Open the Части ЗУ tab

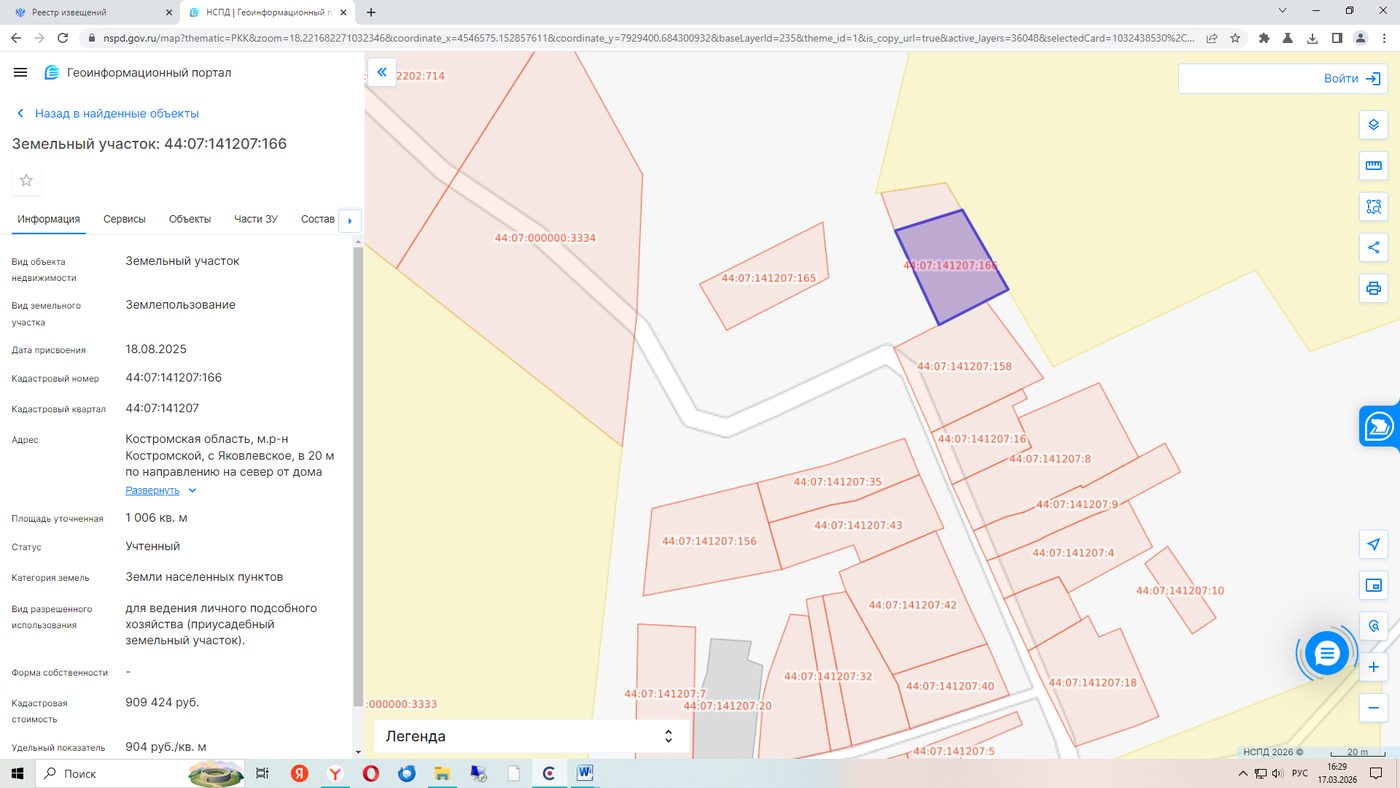click(256, 219)
